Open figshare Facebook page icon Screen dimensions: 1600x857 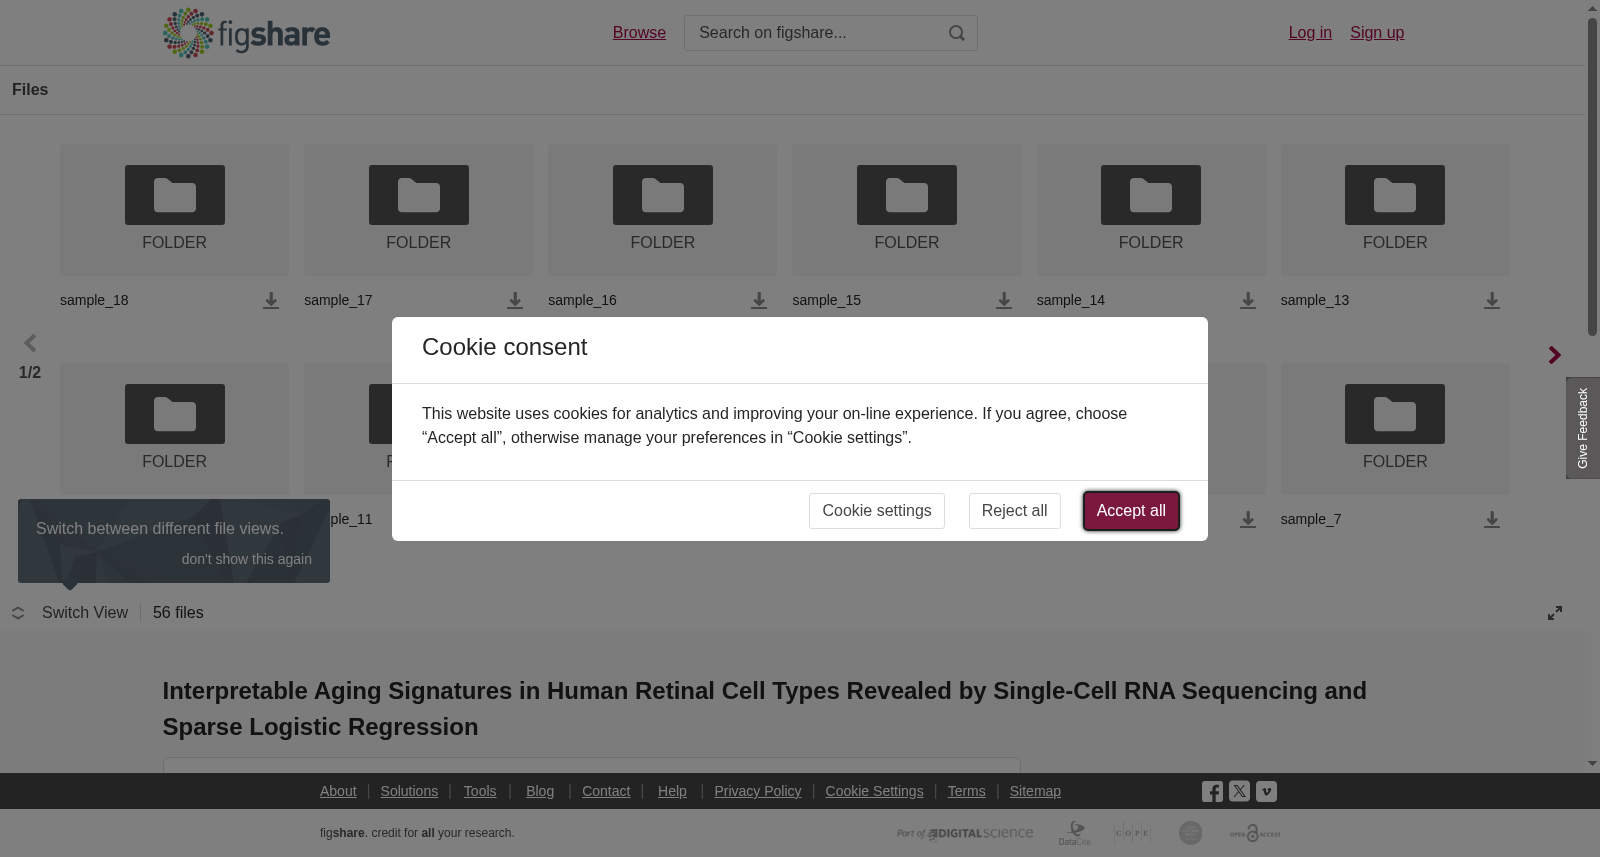pos(1212,792)
